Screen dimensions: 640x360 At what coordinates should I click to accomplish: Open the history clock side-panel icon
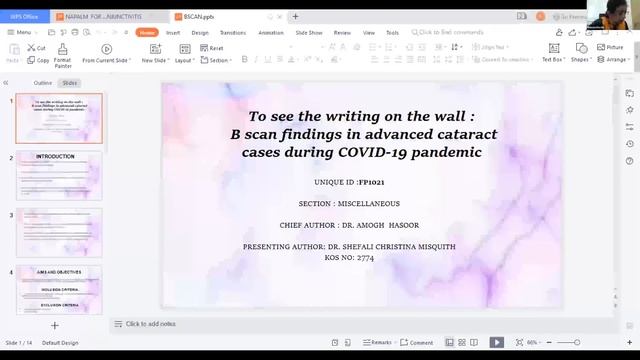tap(630, 144)
